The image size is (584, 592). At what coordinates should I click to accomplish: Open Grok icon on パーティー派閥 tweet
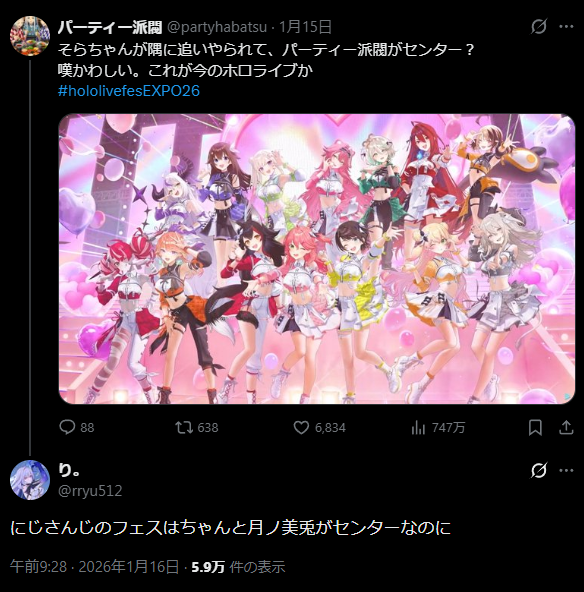click(x=539, y=26)
